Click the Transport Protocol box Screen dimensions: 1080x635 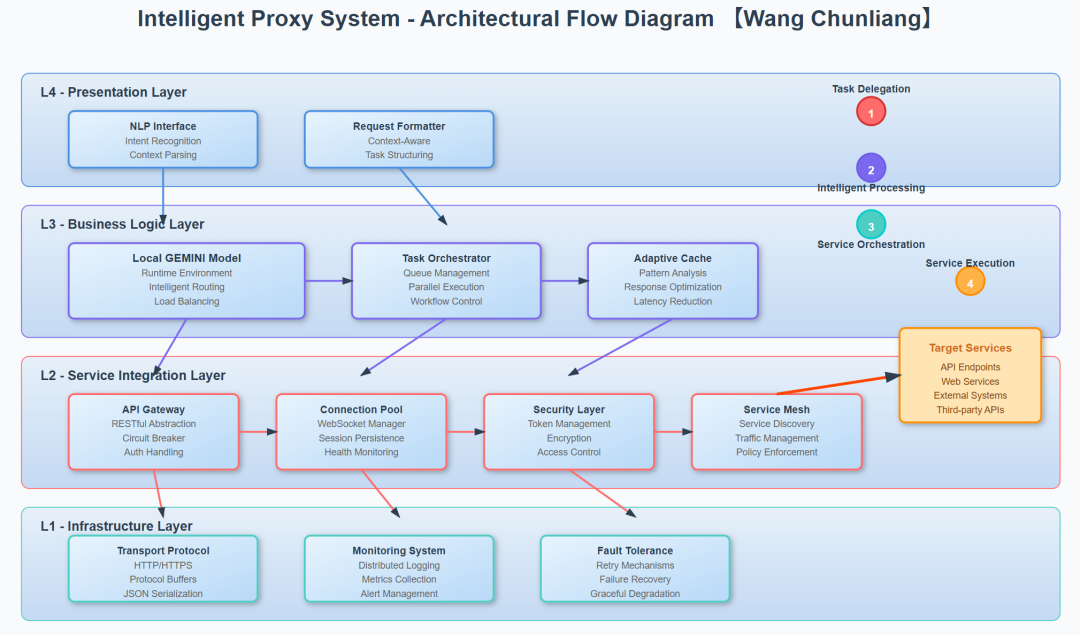click(163, 569)
